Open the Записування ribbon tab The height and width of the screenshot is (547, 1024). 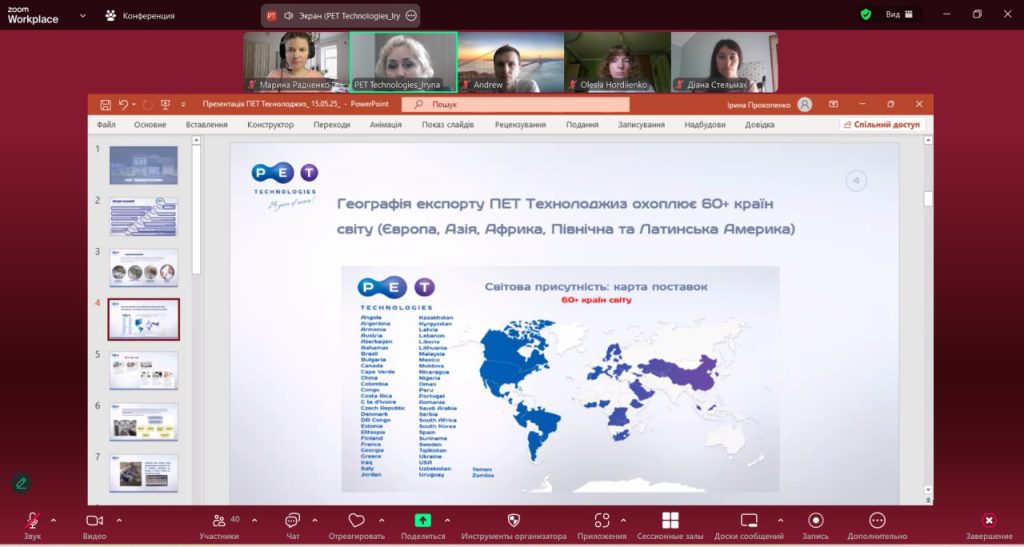641,125
